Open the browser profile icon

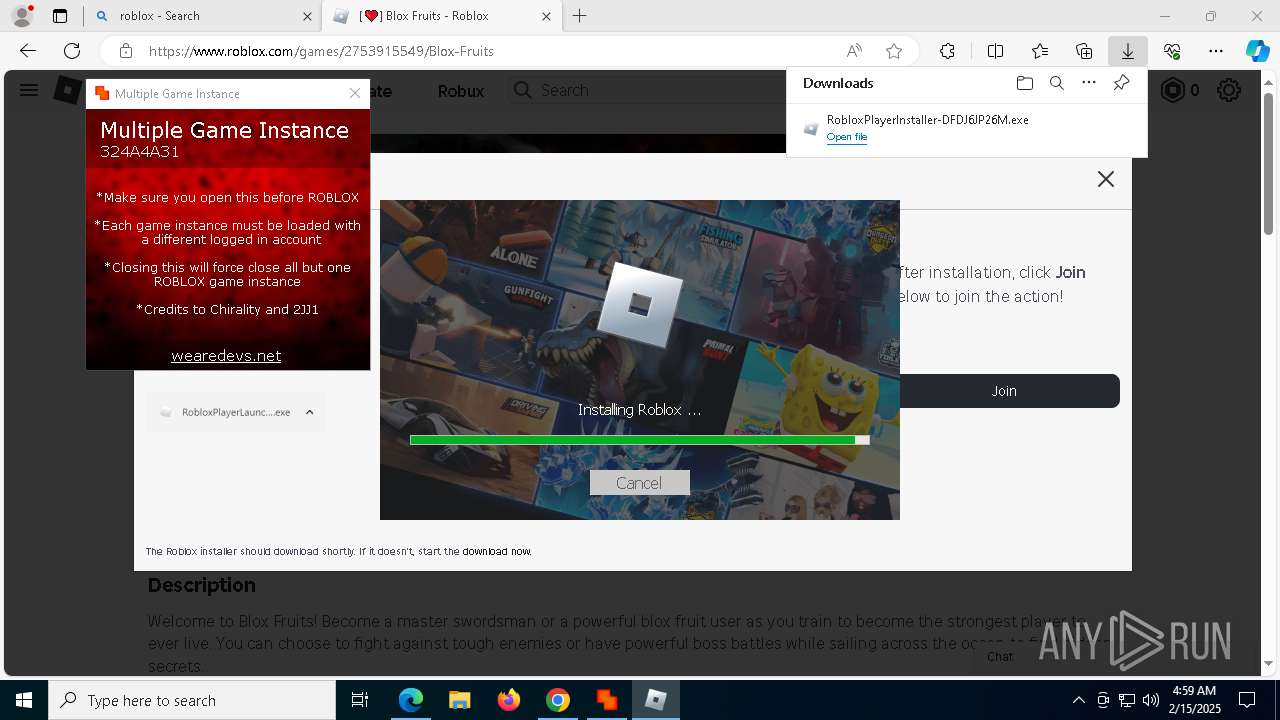click(x=22, y=16)
